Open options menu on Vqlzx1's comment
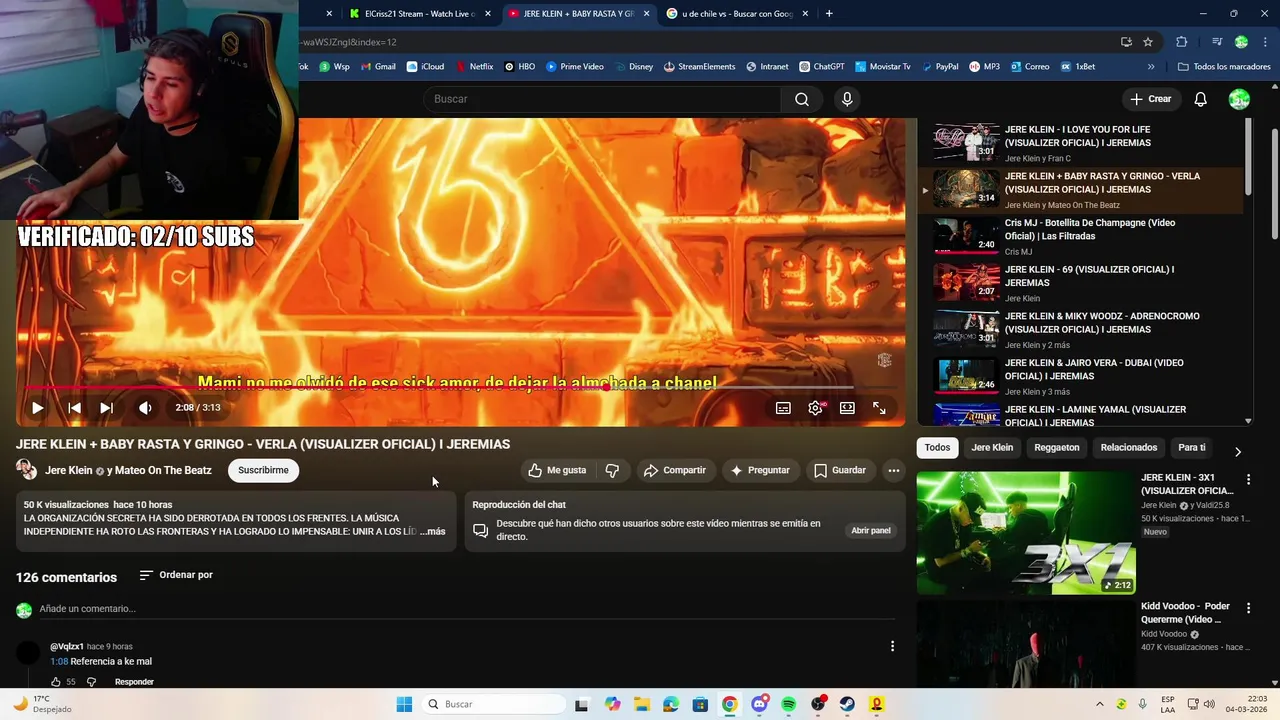The width and height of the screenshot is (1280, 720). click(893, 647)
